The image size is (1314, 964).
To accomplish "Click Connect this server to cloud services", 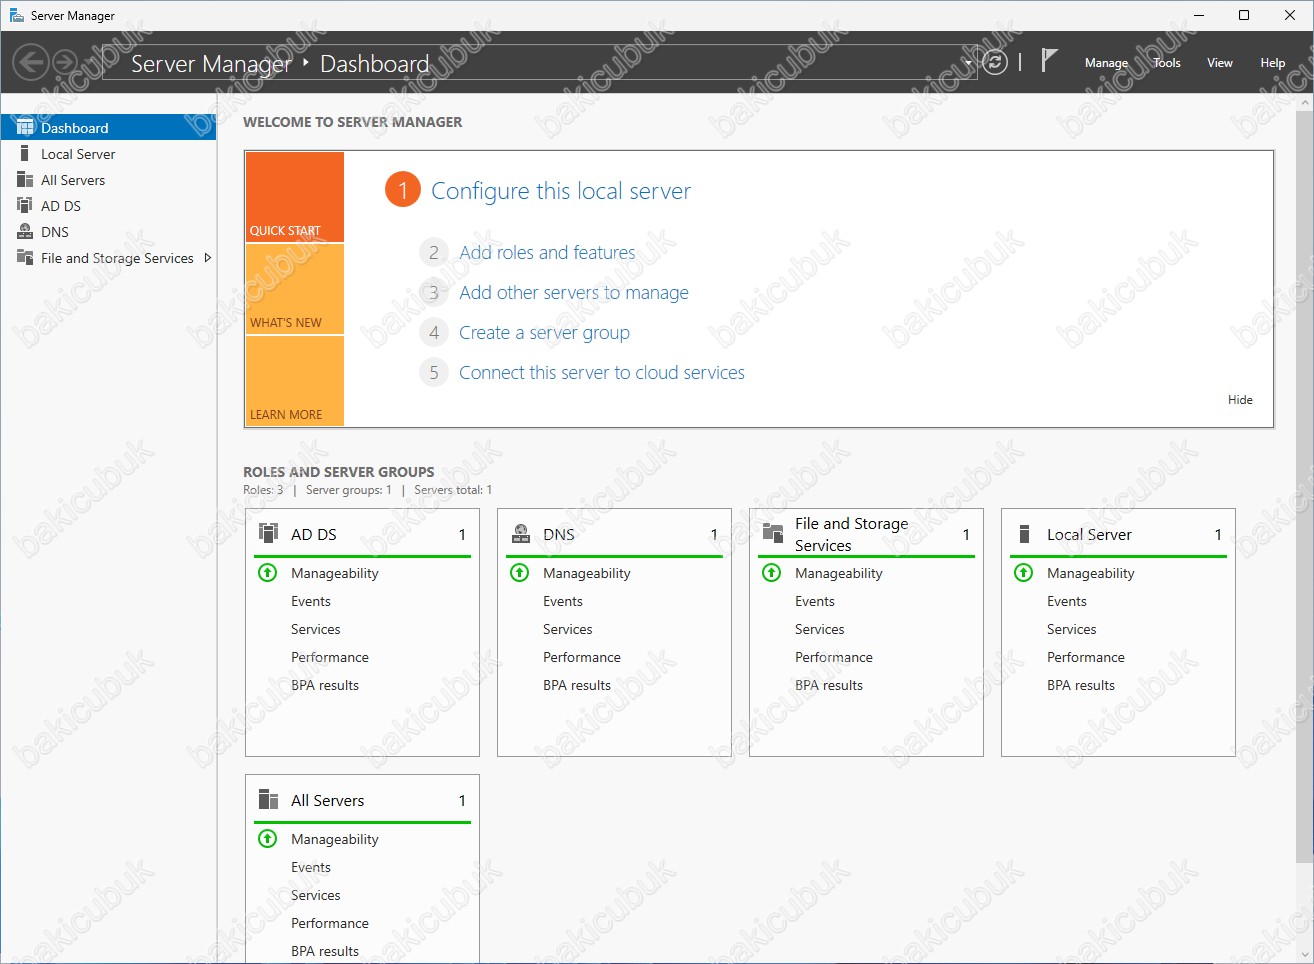I will 602,373.
